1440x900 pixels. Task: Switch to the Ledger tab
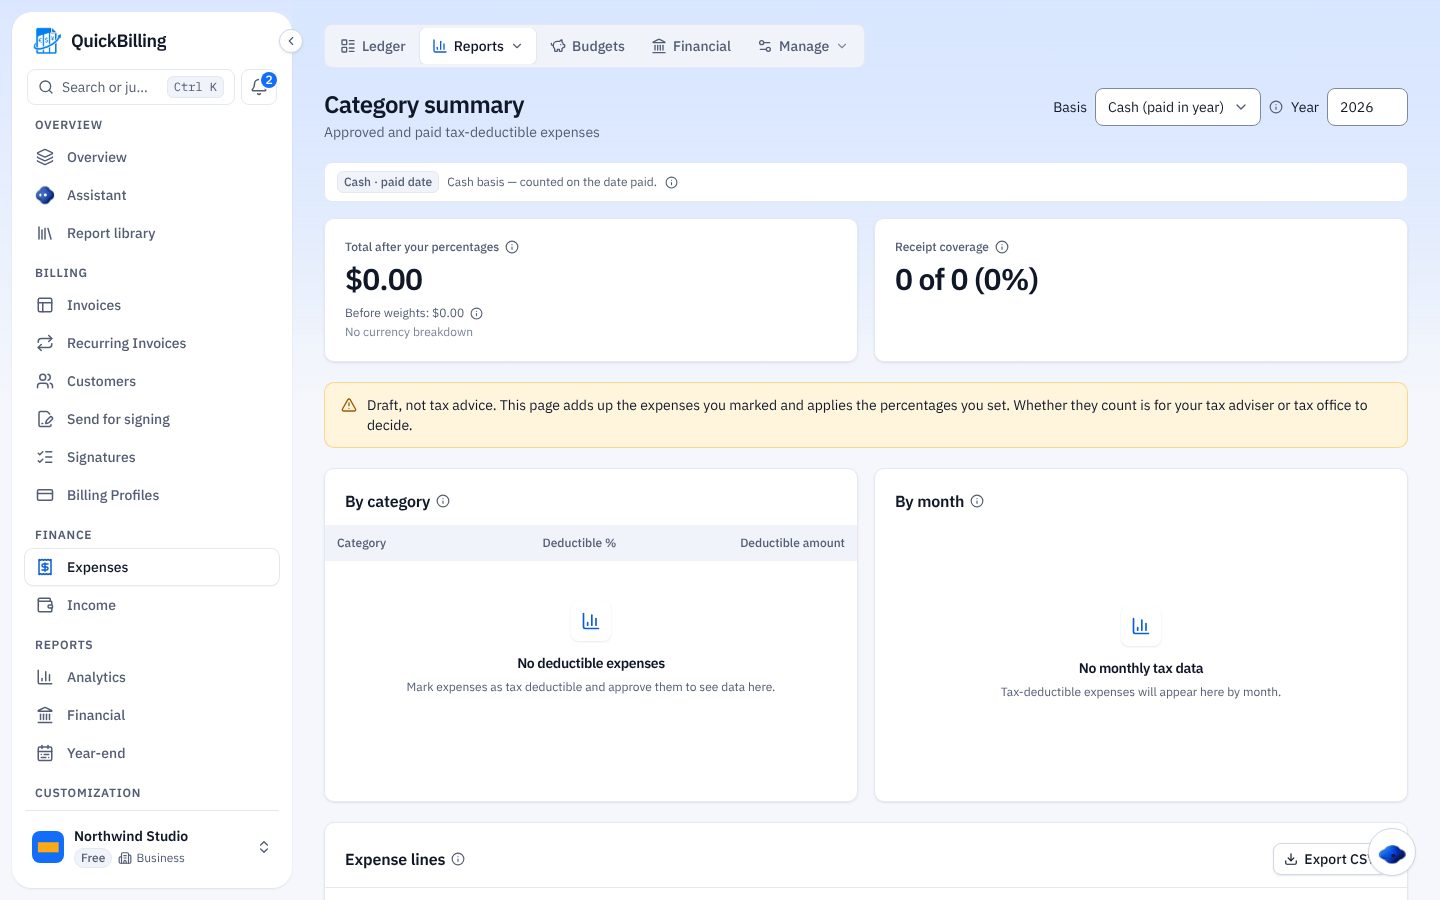(x=373, y=46)
